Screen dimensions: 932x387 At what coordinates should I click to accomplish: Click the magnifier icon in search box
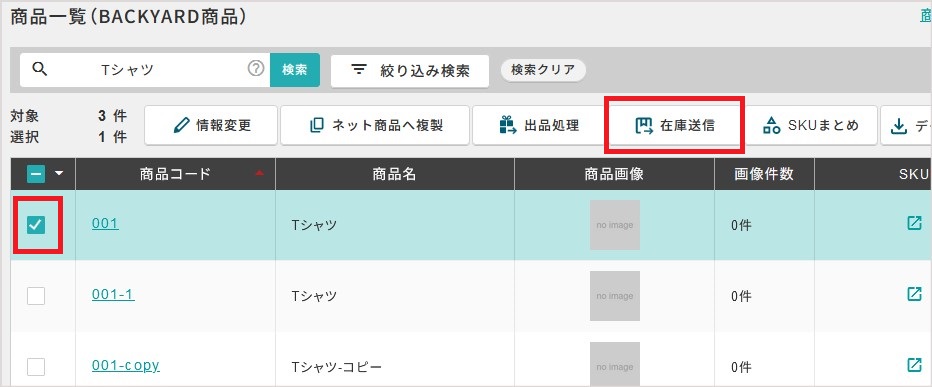40,69
